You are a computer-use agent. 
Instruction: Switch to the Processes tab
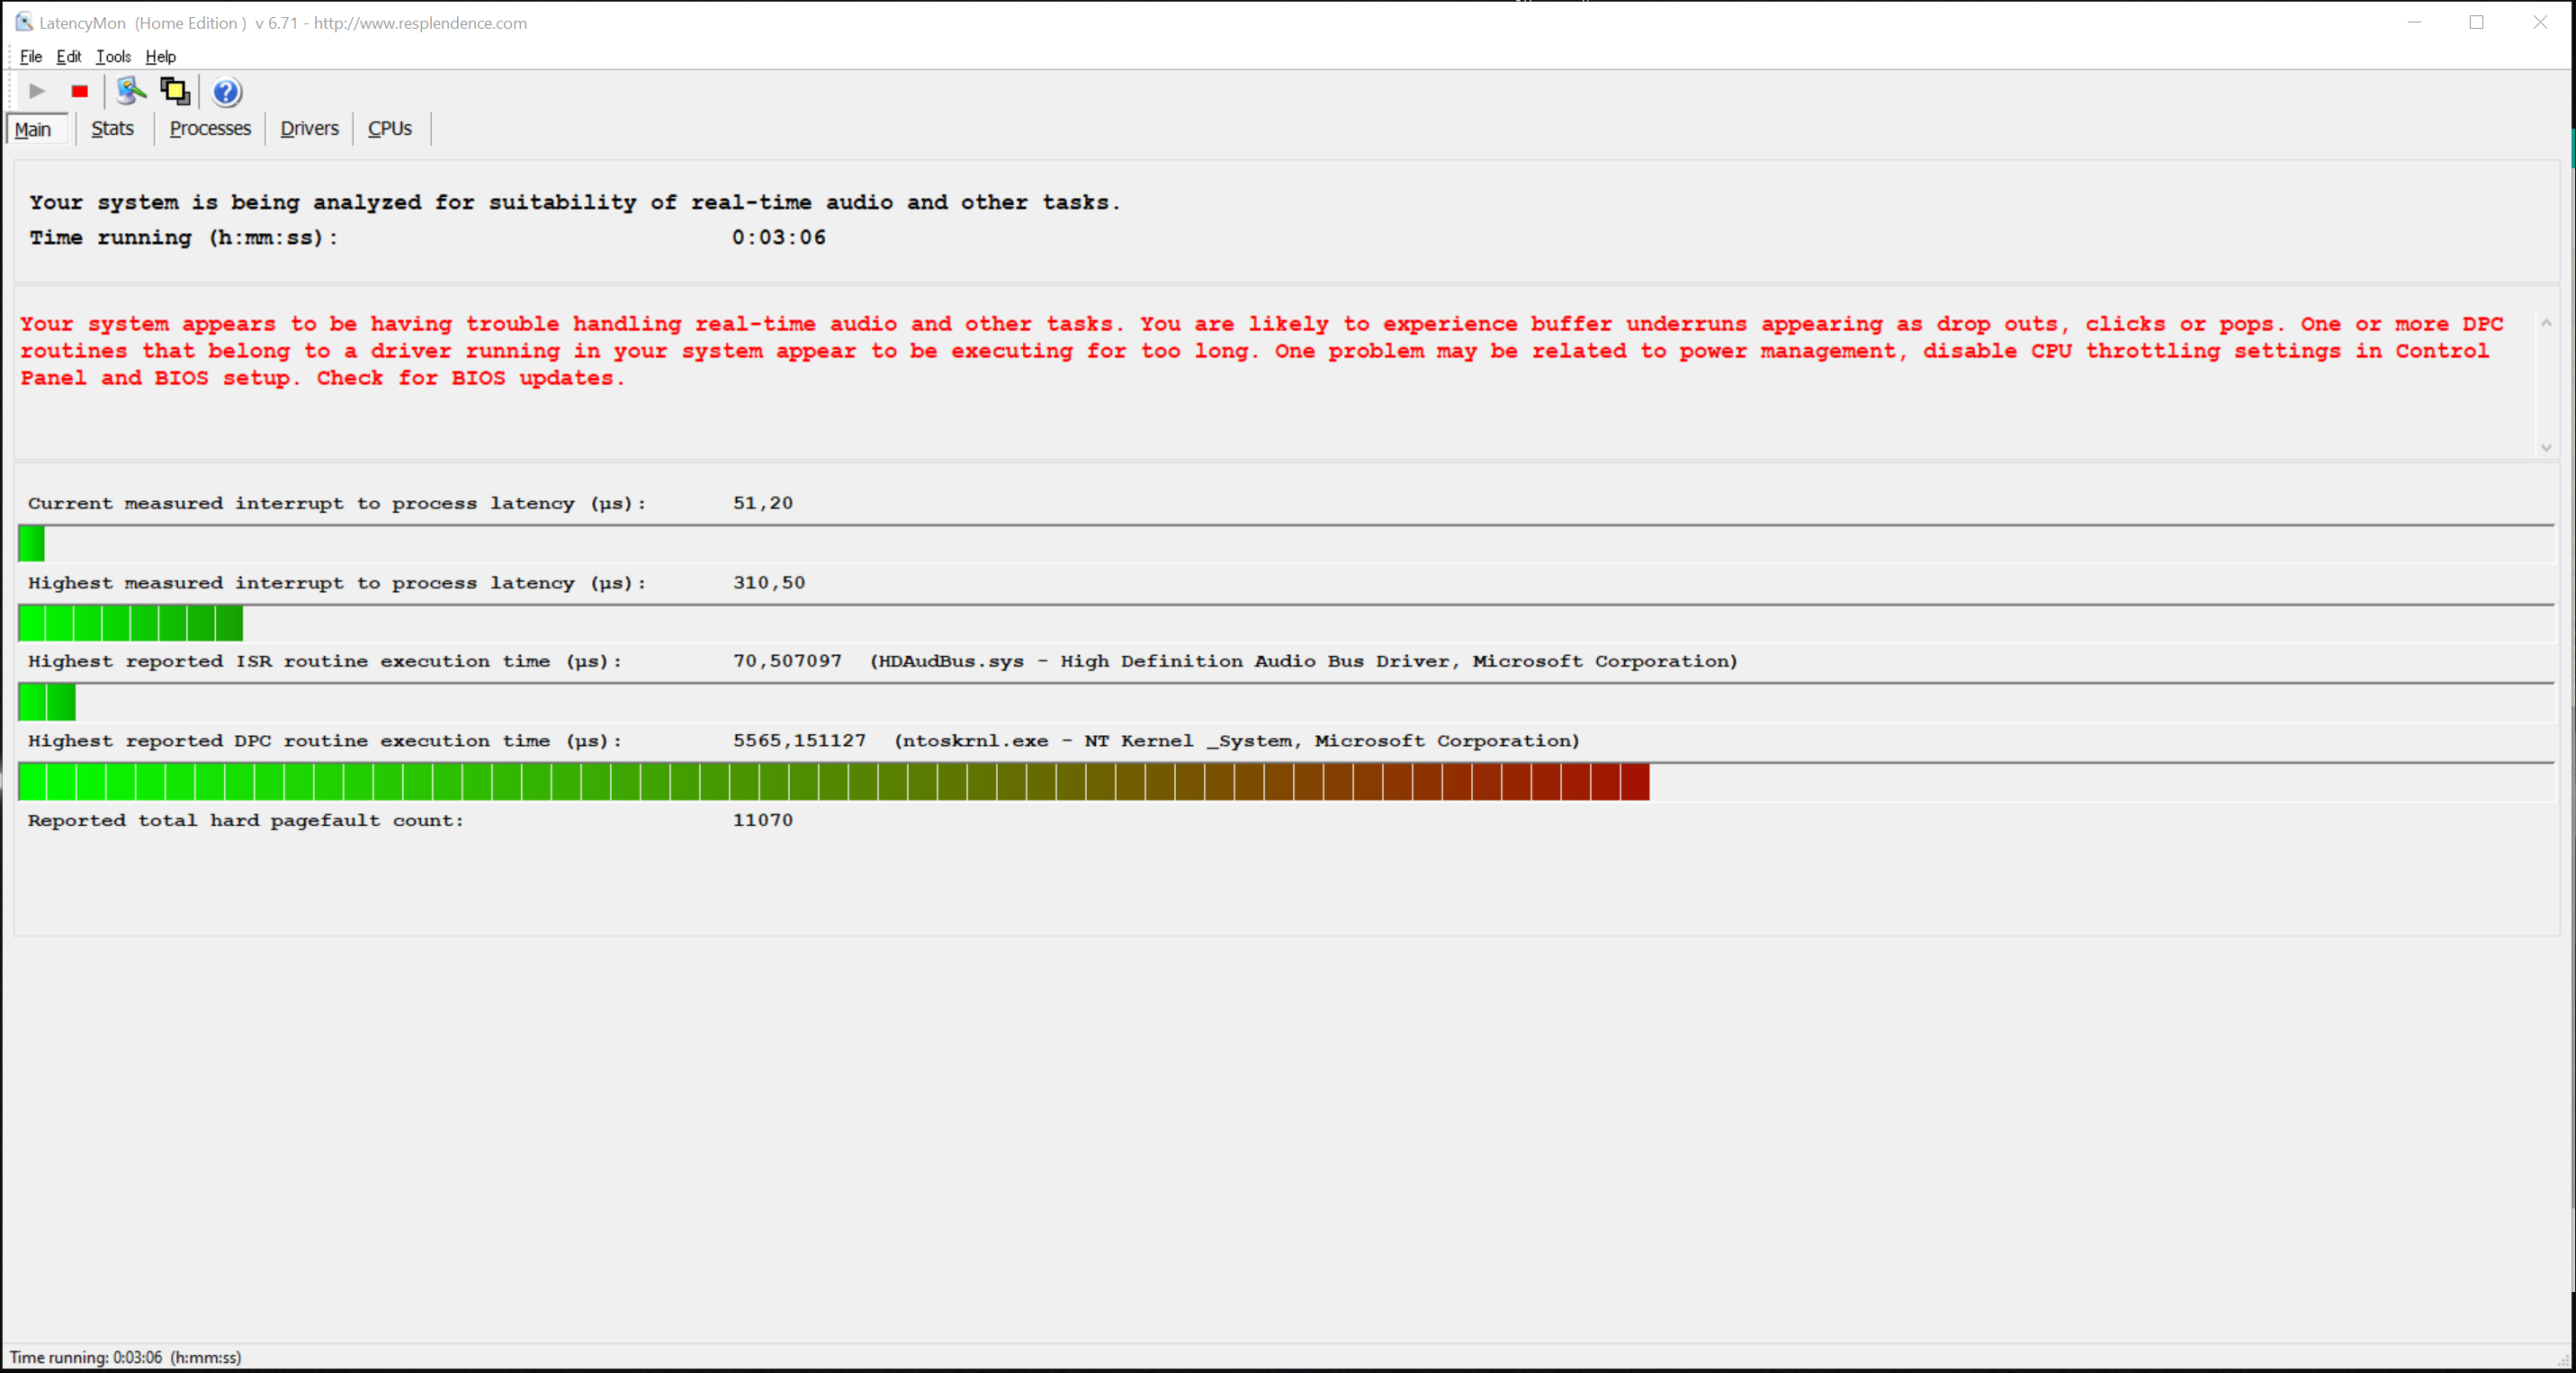tap(210, 128)
